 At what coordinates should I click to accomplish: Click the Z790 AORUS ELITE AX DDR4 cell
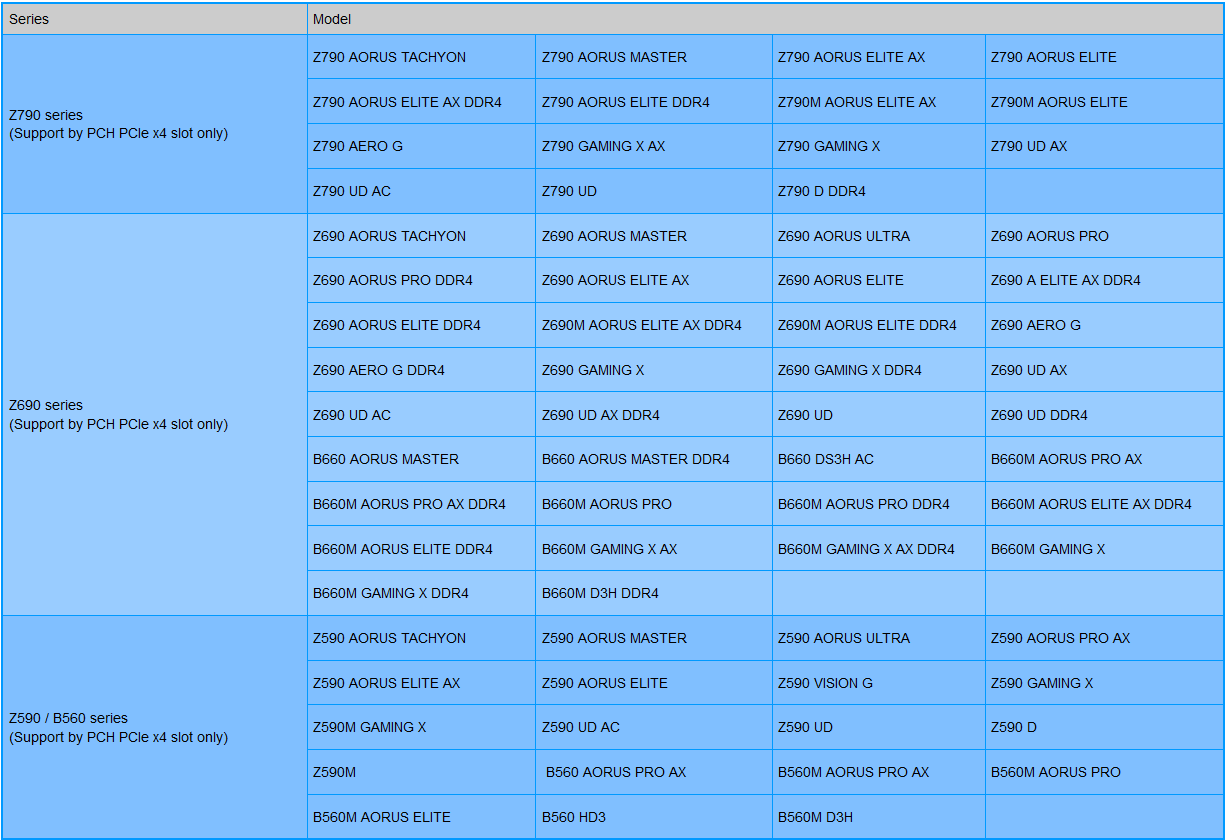[421, 102]
